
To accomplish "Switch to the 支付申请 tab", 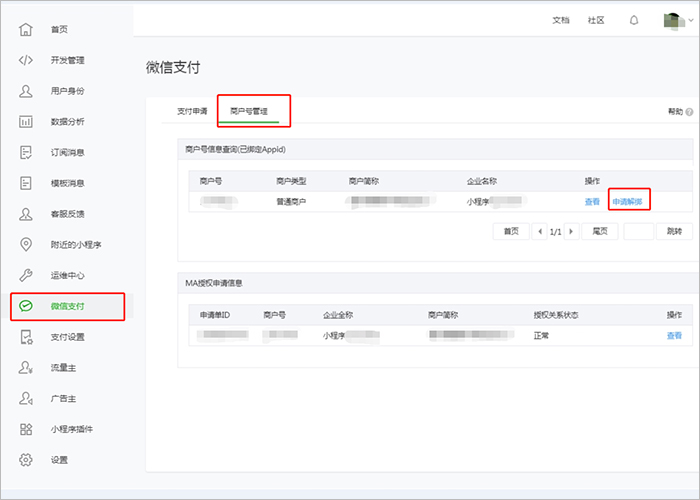I will pyautogui.click(x=192, y=111).
